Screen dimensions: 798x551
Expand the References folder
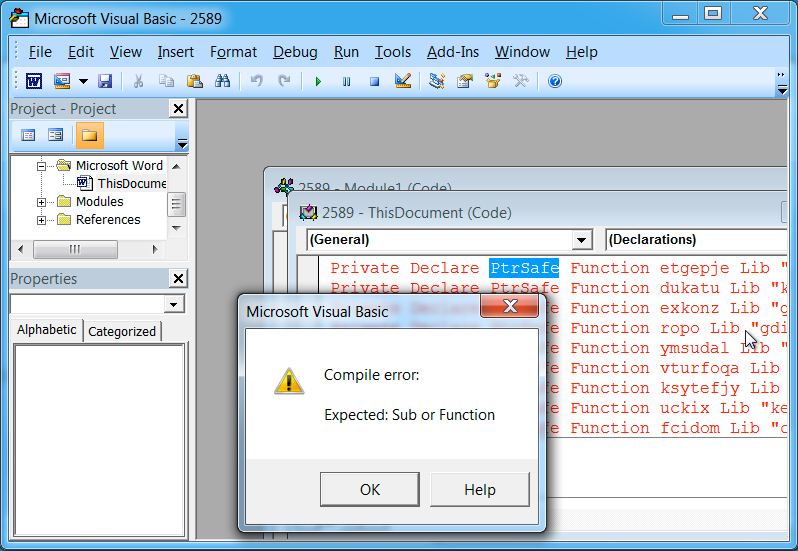tap(42, 220)
